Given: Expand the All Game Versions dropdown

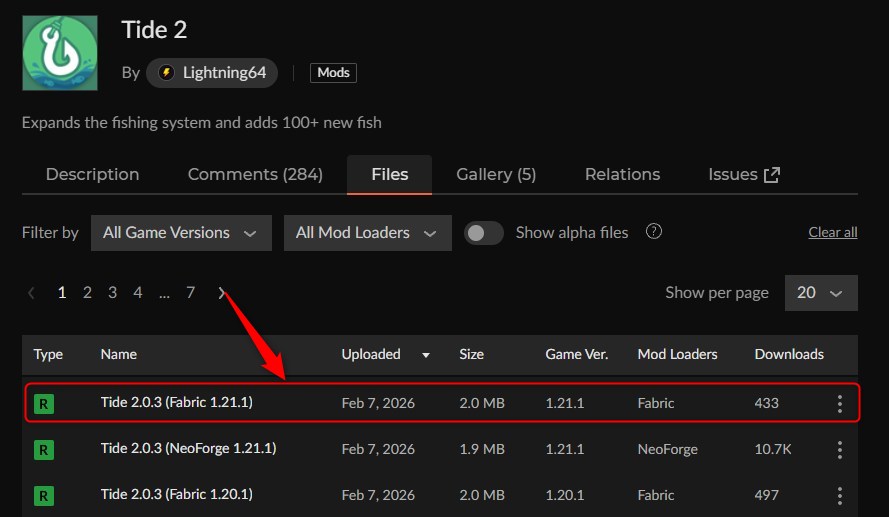Looking at the screenshot, I should click(181, 233).
